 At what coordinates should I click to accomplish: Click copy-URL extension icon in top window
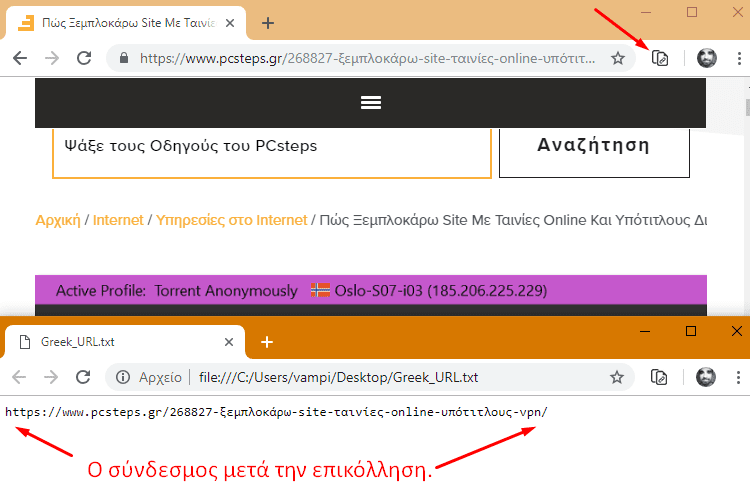(x=660, y=58)
